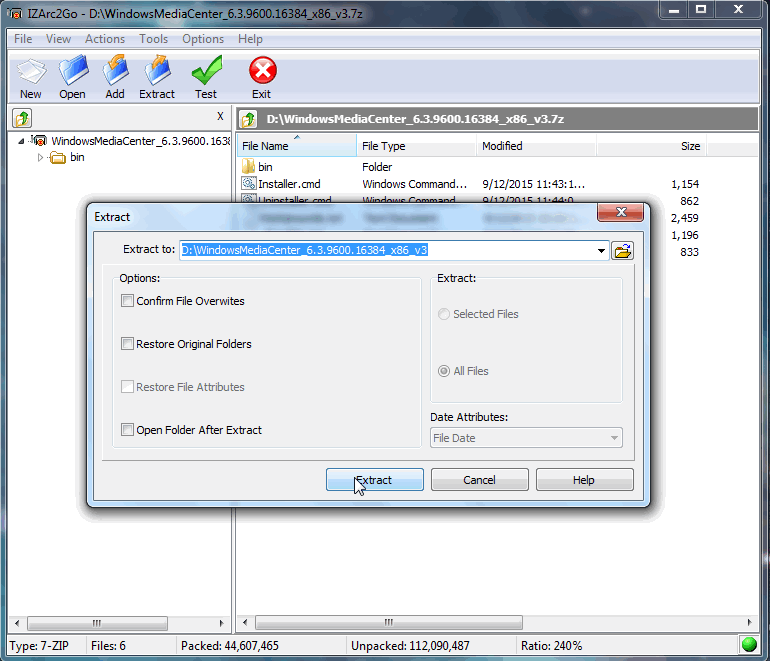The width and height of the screenshot is (770, 661).
Task: Close the left tree pane with the X
Action: coord(220,116)
